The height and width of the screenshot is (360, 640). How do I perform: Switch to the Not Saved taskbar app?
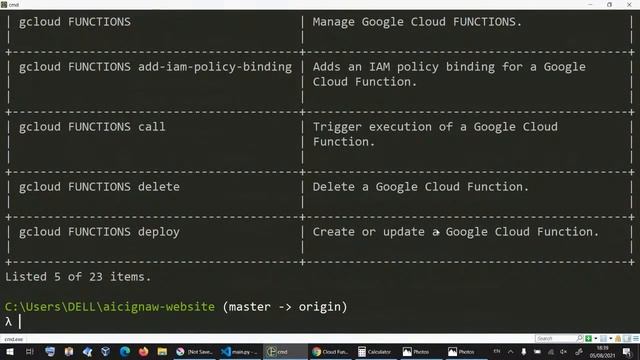pyautogui.click(x=194, y=351)
